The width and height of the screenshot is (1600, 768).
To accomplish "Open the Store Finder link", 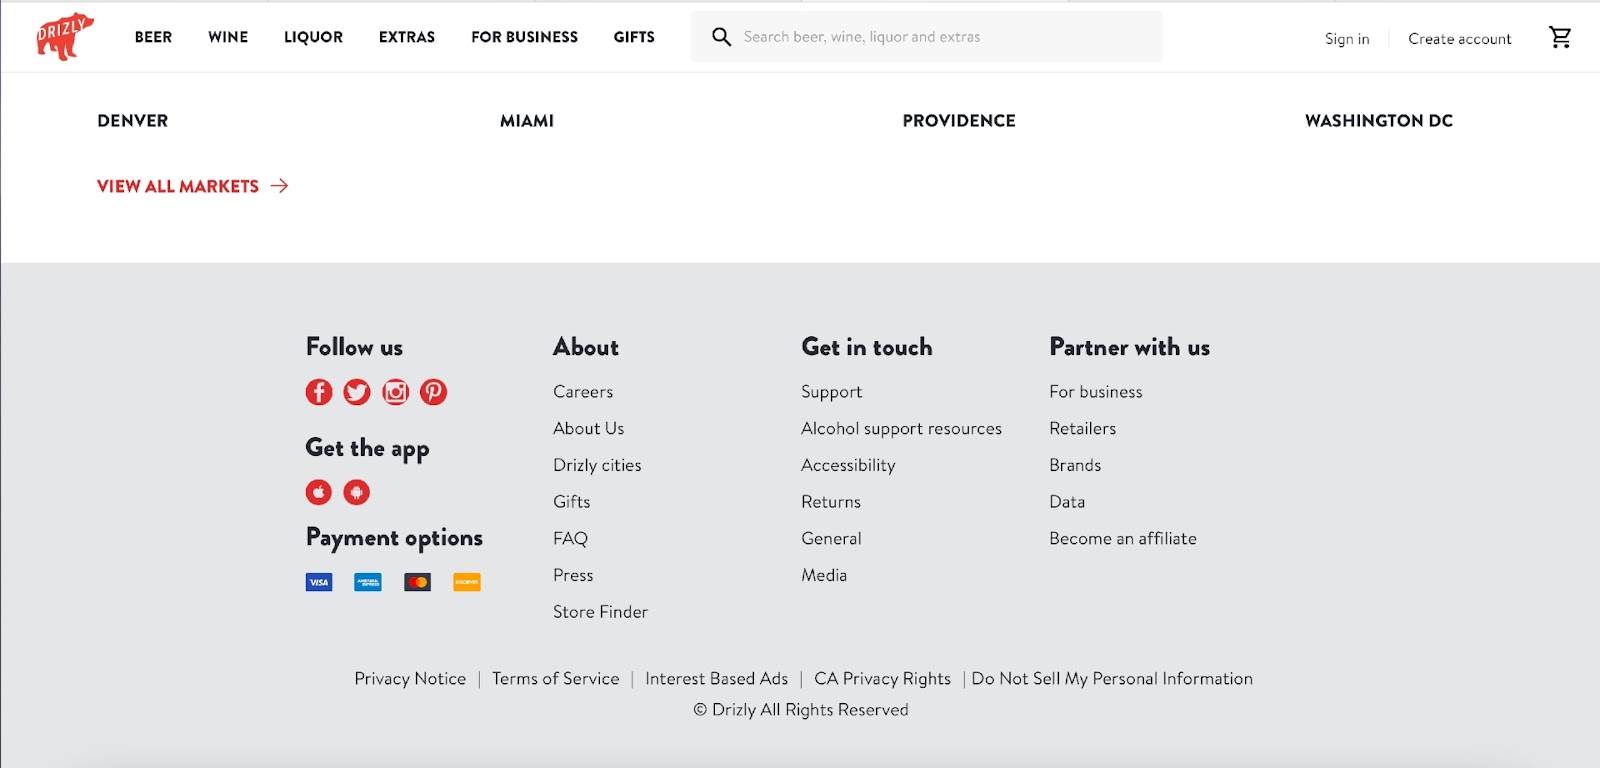I will 600,612.
